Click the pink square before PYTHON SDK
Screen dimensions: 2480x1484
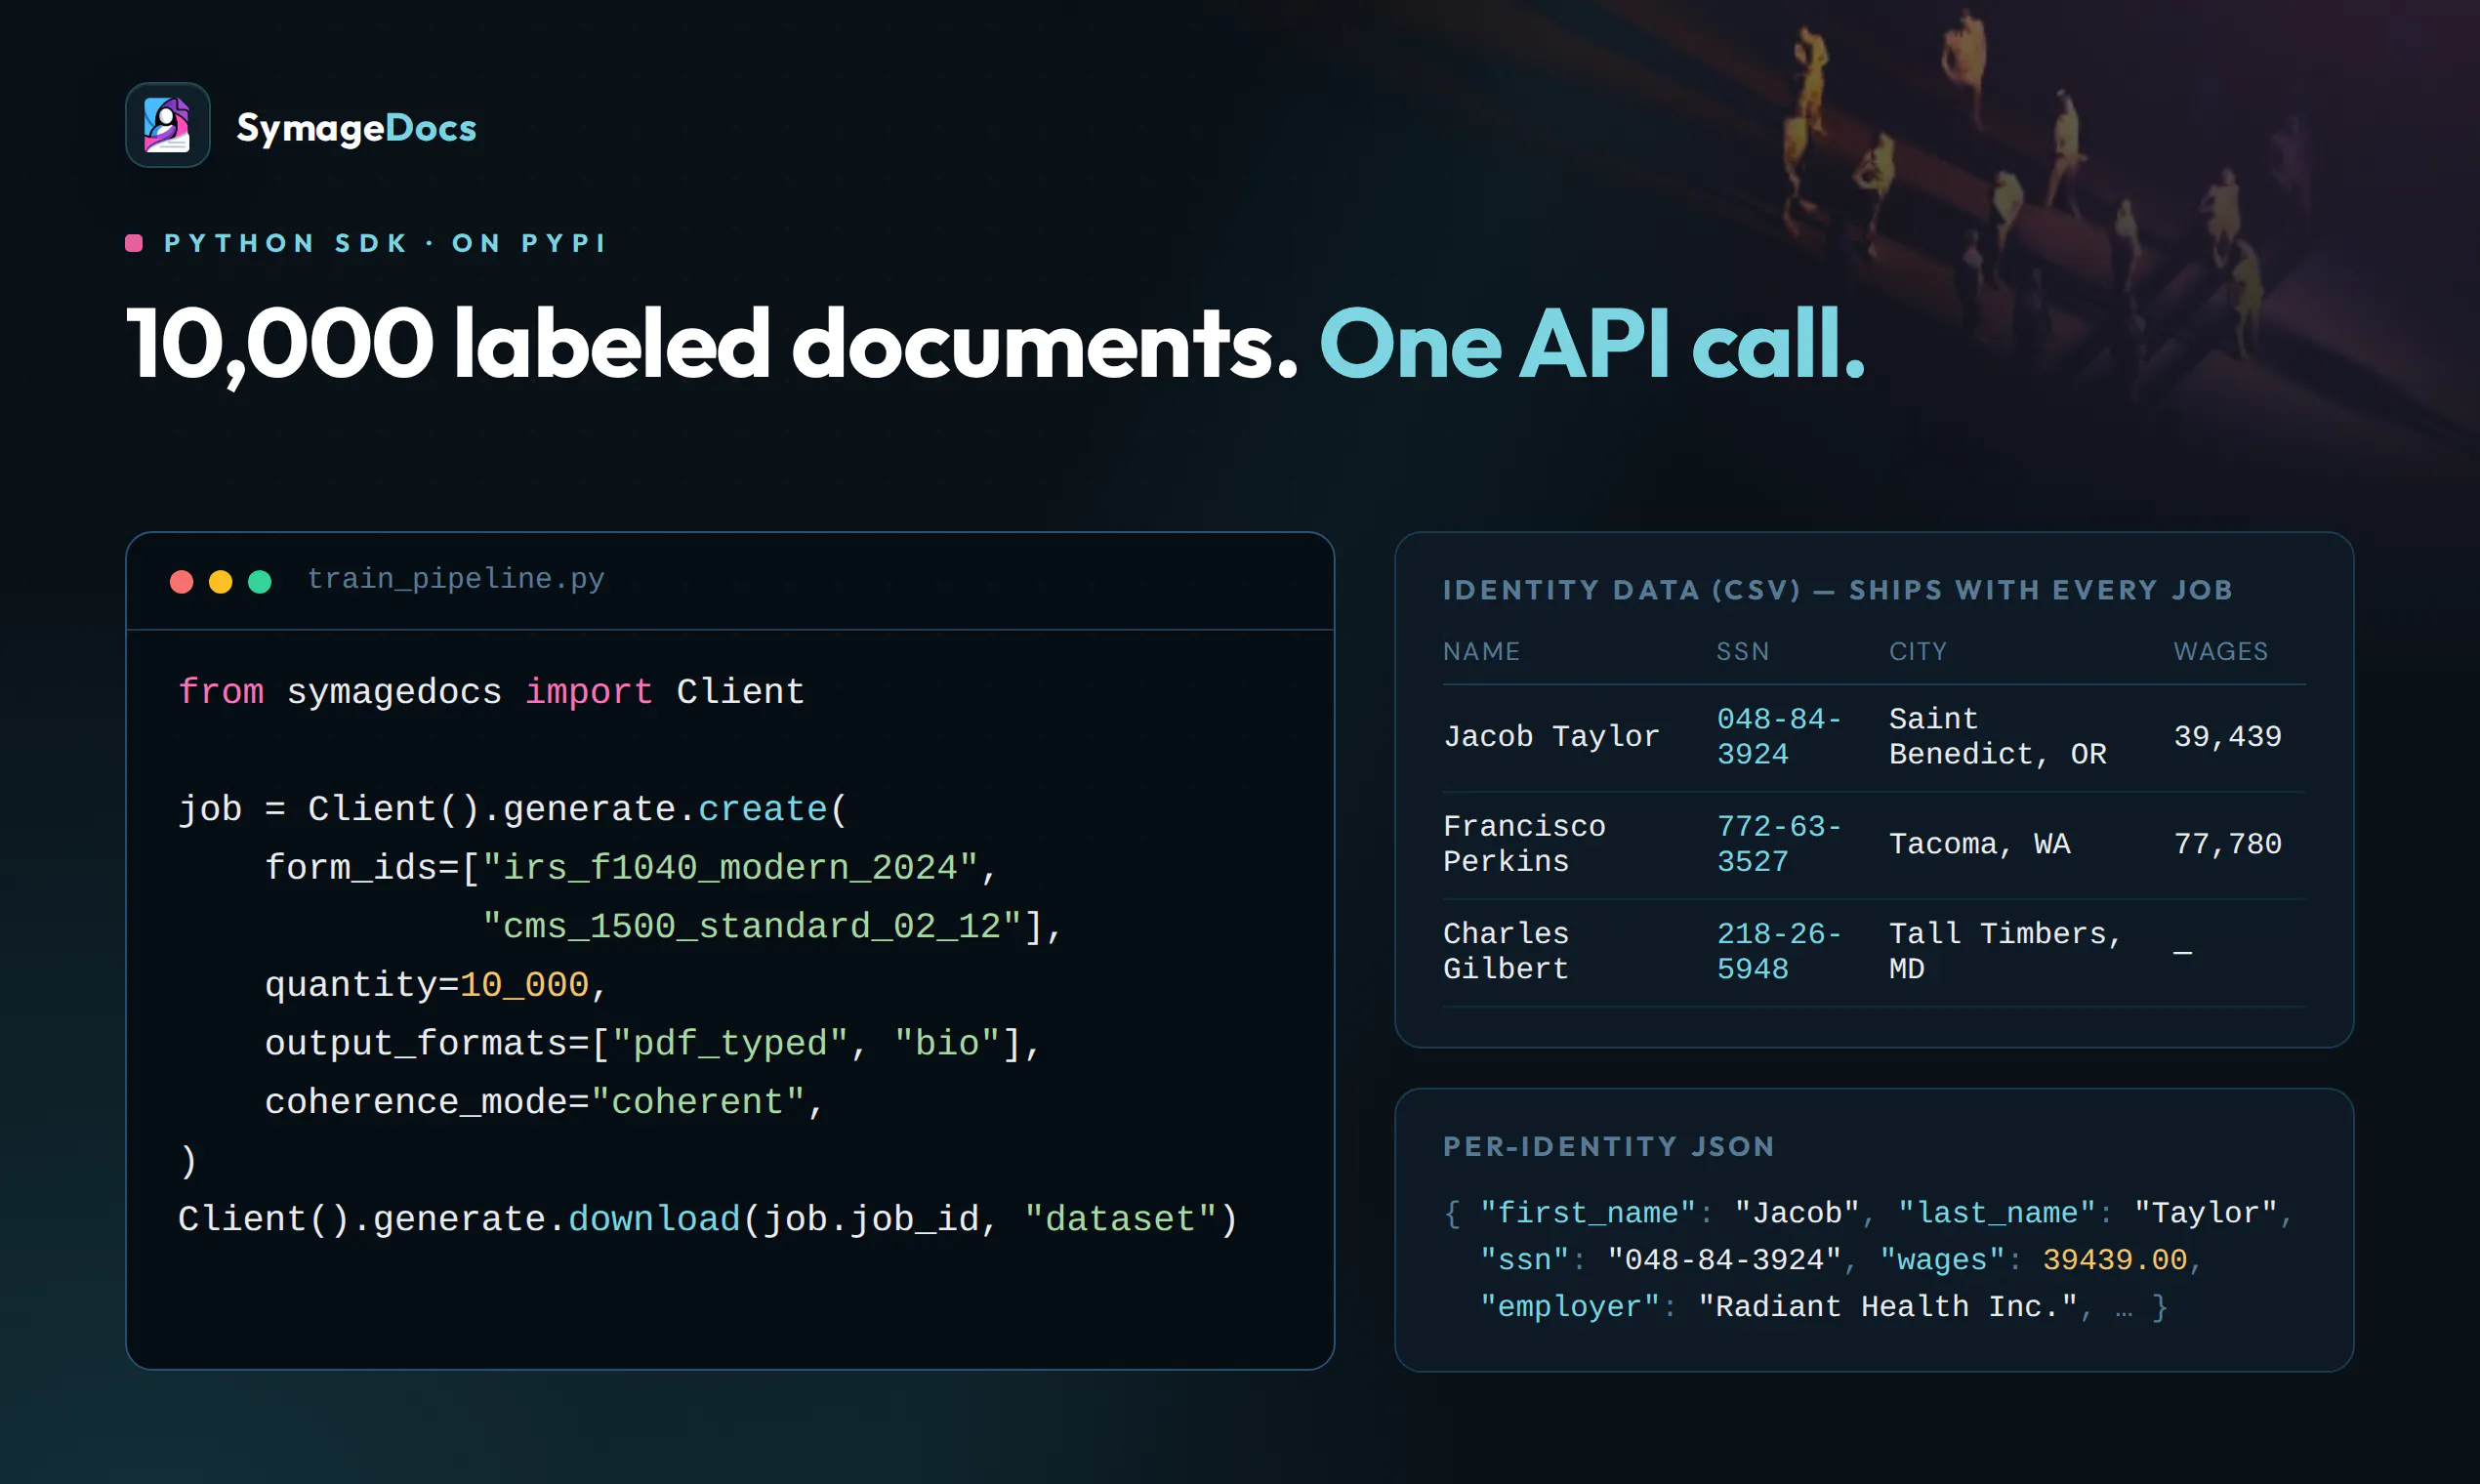[x=134, y=243]
